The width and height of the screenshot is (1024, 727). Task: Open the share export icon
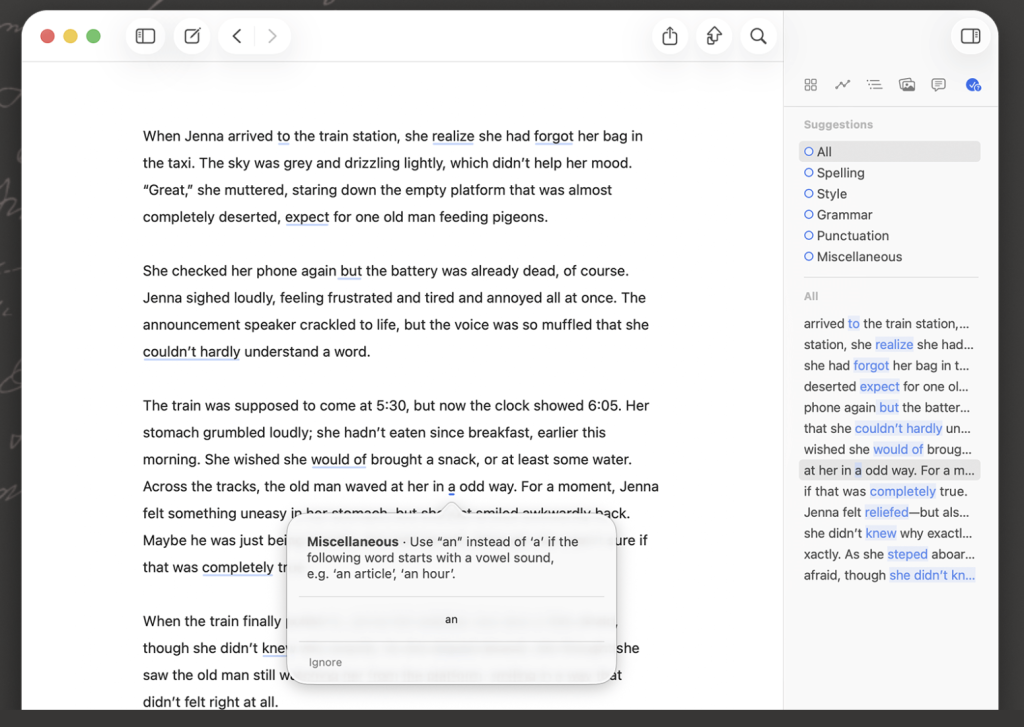coord(670,37)
